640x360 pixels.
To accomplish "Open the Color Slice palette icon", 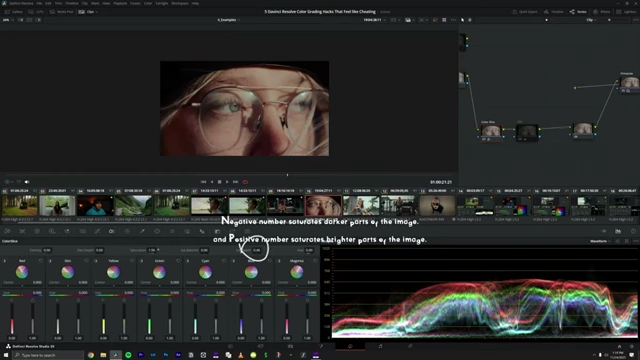I will [112, 231].
